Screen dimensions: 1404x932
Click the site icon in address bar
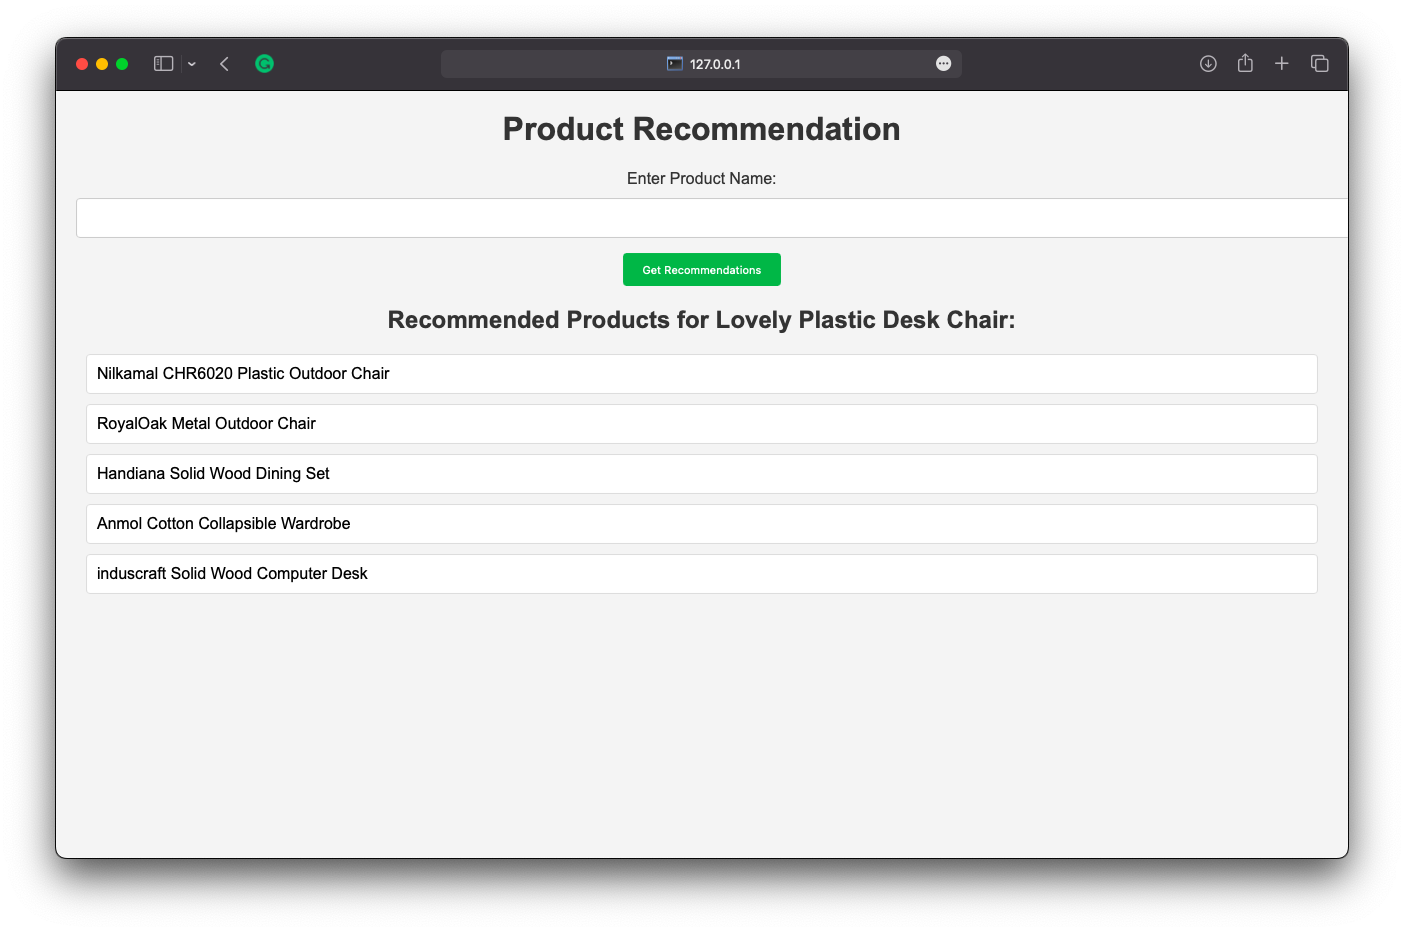(675, 64)
